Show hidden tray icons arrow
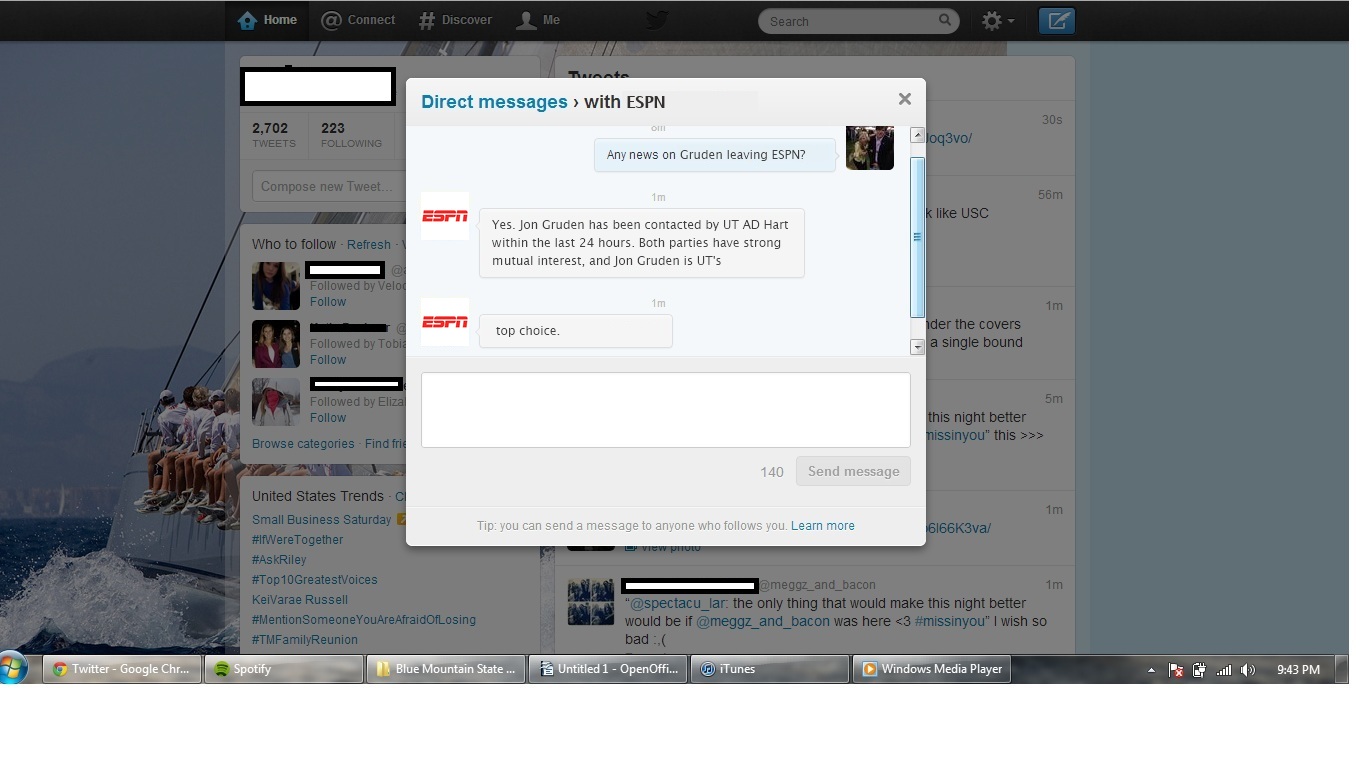Viewport: 1366px width, 768px height. point(1151,670)
